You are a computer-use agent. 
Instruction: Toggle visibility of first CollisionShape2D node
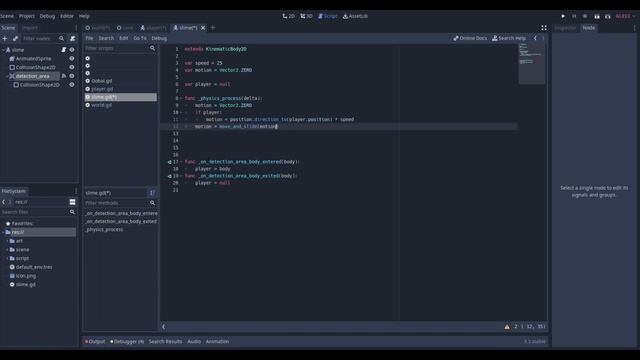tap(72, 67)
